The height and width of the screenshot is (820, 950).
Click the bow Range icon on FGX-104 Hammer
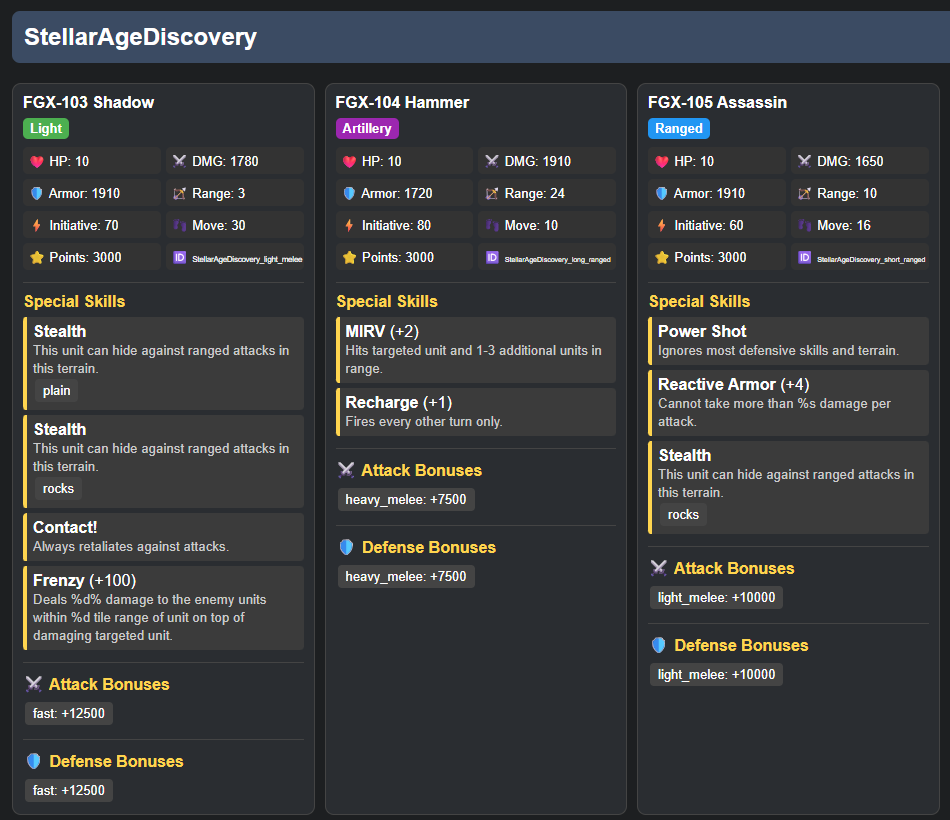click(492, 193)
